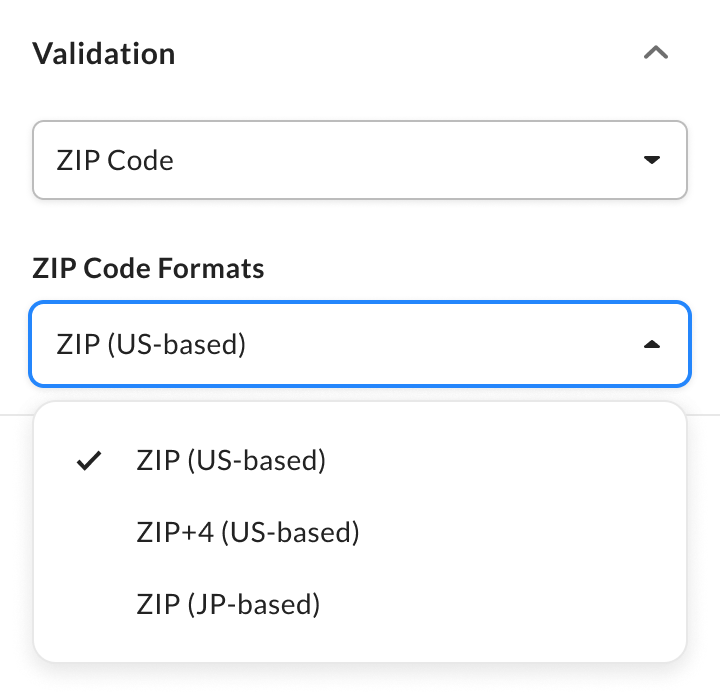This screenshot has width=720, height=696.
Task: Click the ZIP Code Formats label
Action: (x=148, y=268)
